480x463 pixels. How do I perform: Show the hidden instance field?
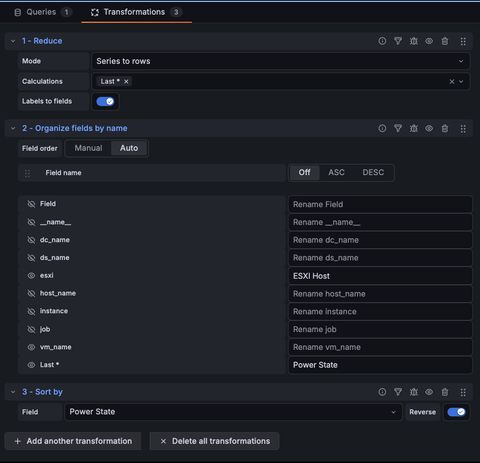(x=31, y=311)
